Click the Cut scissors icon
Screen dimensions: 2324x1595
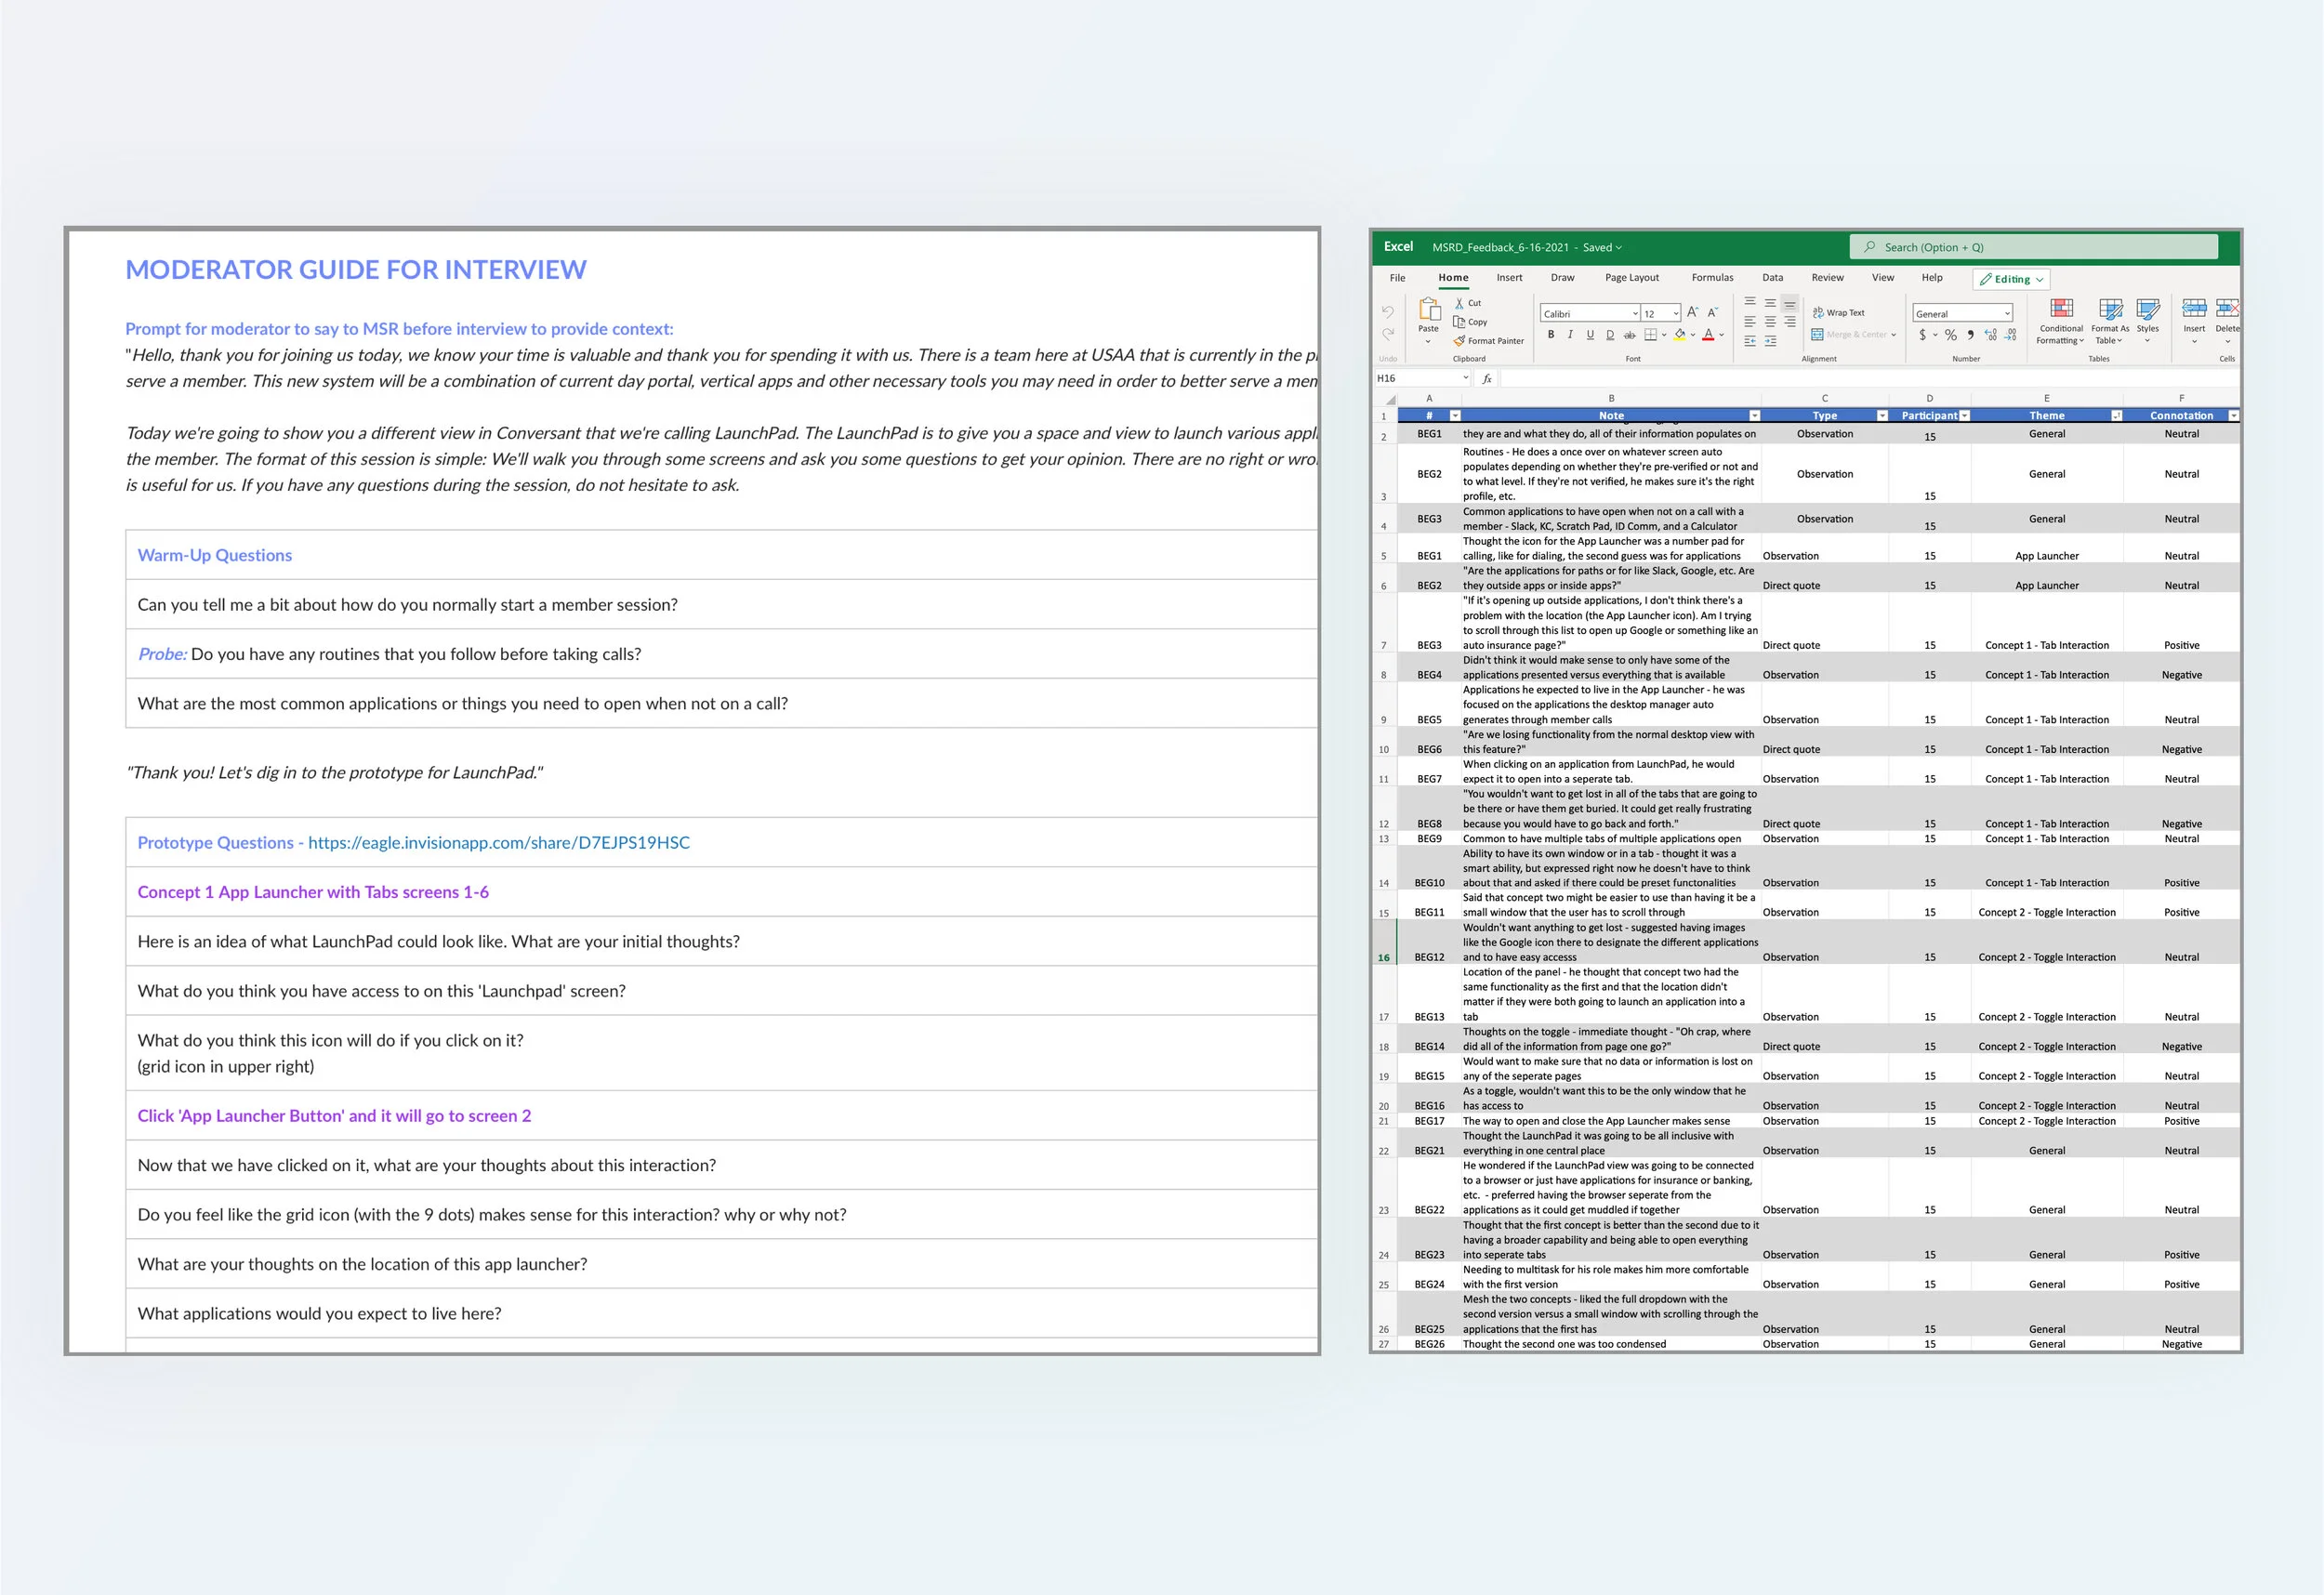click(1460, 303)
